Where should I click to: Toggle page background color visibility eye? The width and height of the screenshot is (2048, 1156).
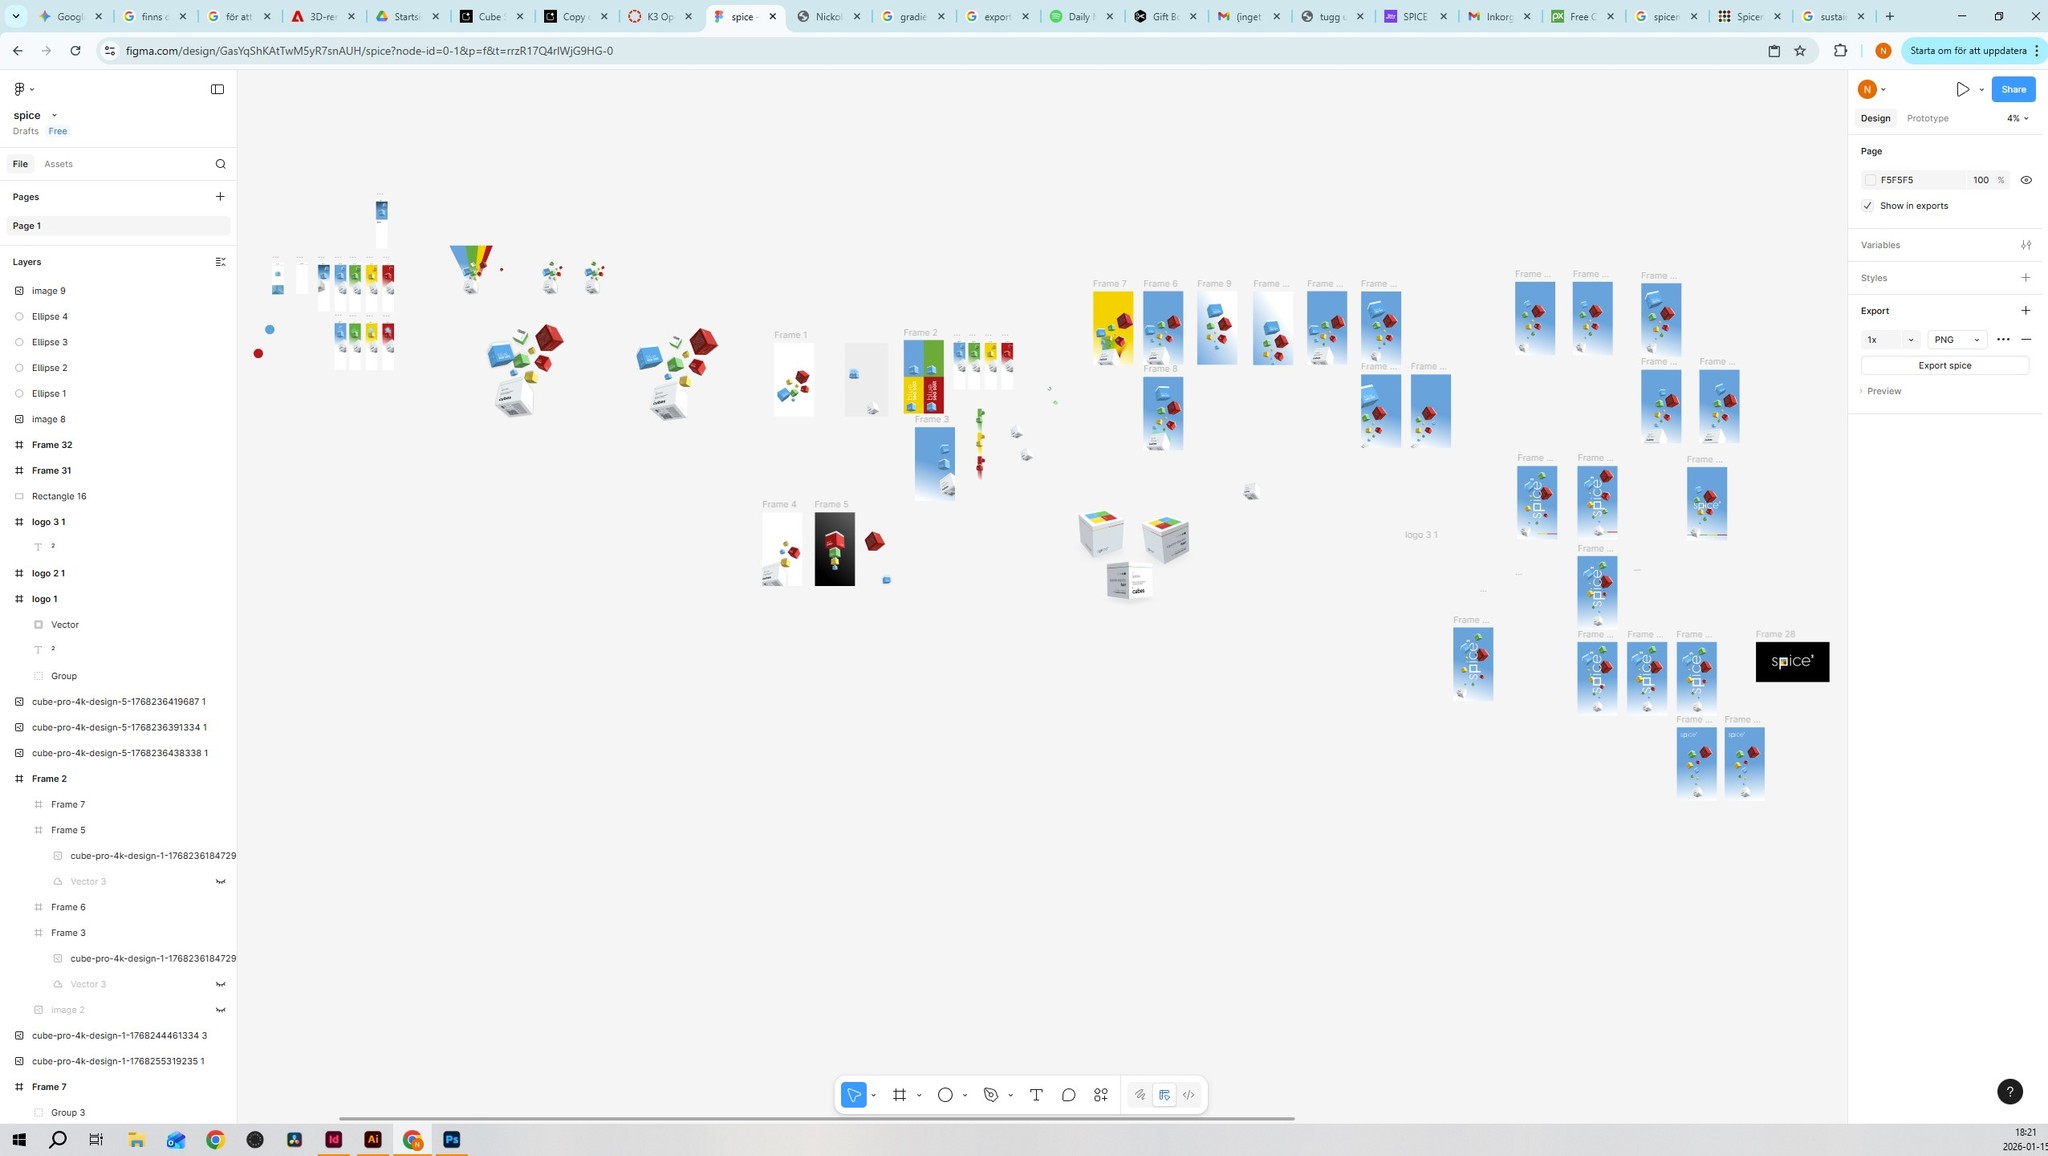tap(2026, 180)
